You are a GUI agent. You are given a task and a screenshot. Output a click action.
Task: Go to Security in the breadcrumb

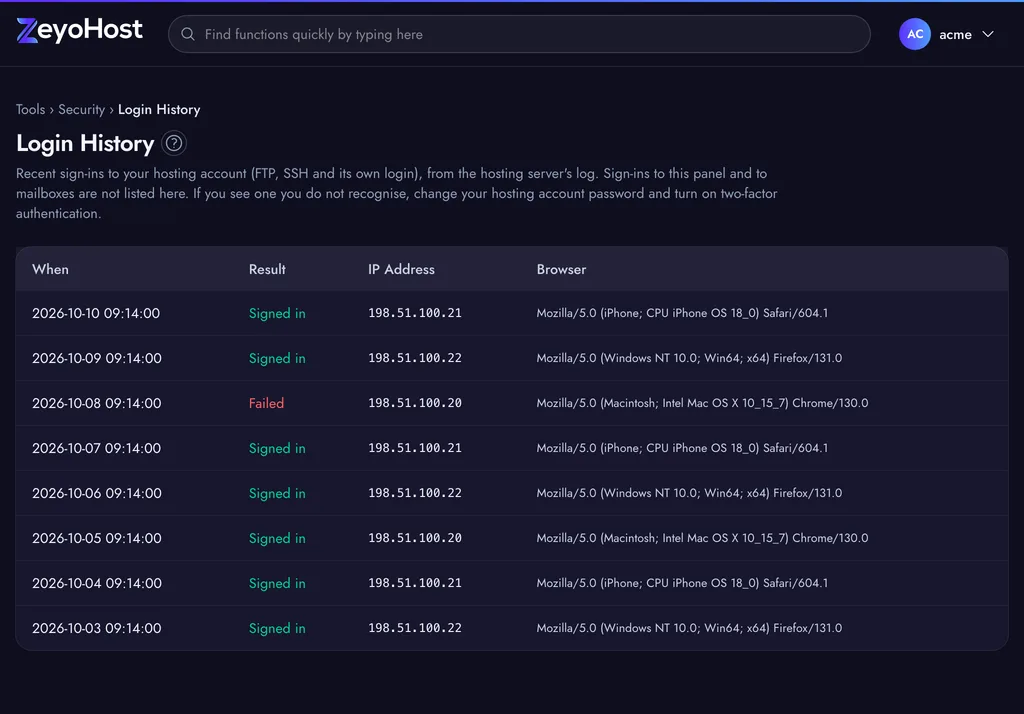[x=82, y=109]
